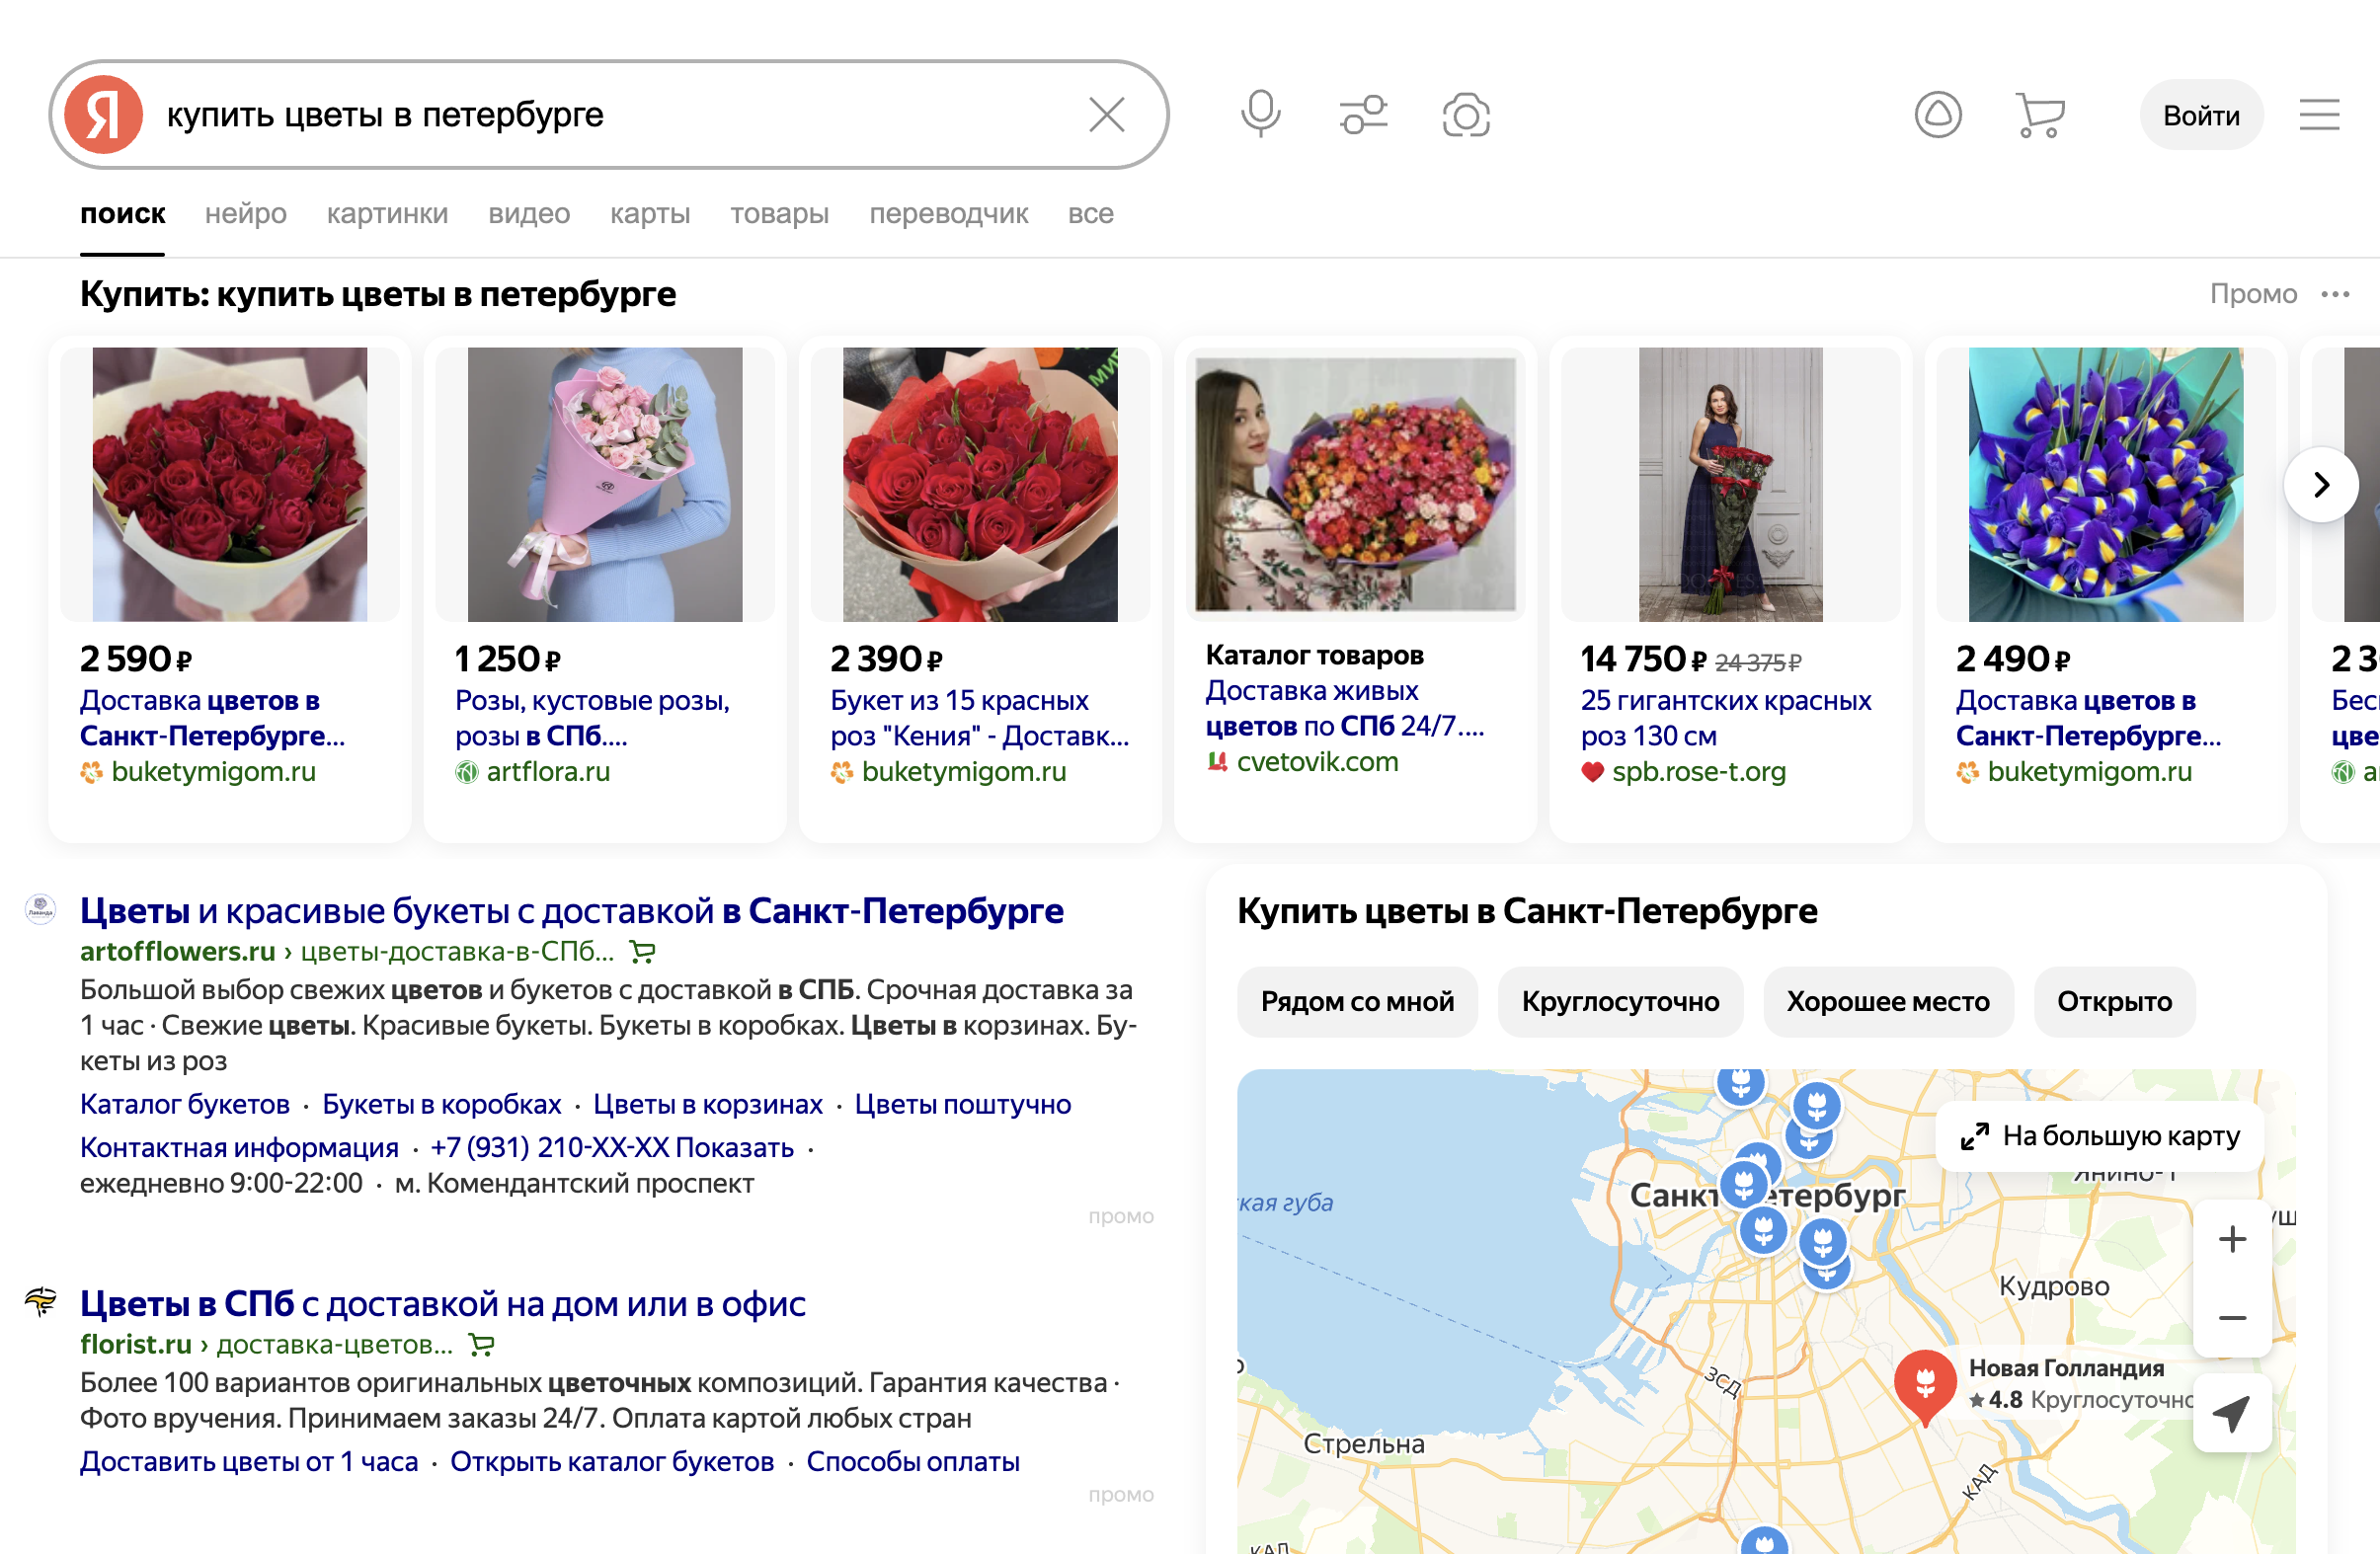Open Способы оплаты sitelink
This screenshot has height=1554, width=2380.
(913, 1462)
